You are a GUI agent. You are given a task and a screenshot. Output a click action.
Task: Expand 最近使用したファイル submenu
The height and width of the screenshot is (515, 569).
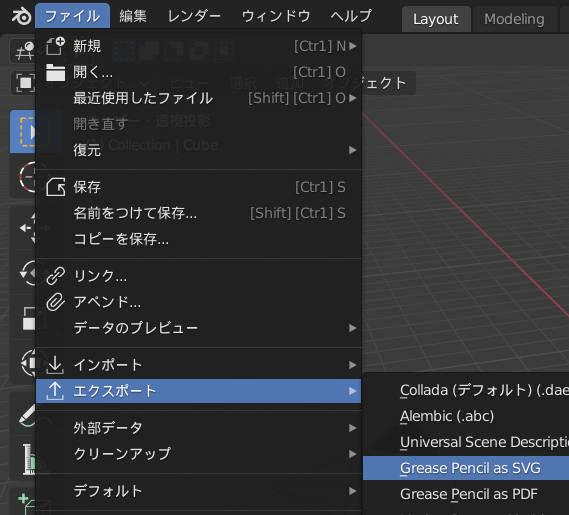tap(198, 98)
